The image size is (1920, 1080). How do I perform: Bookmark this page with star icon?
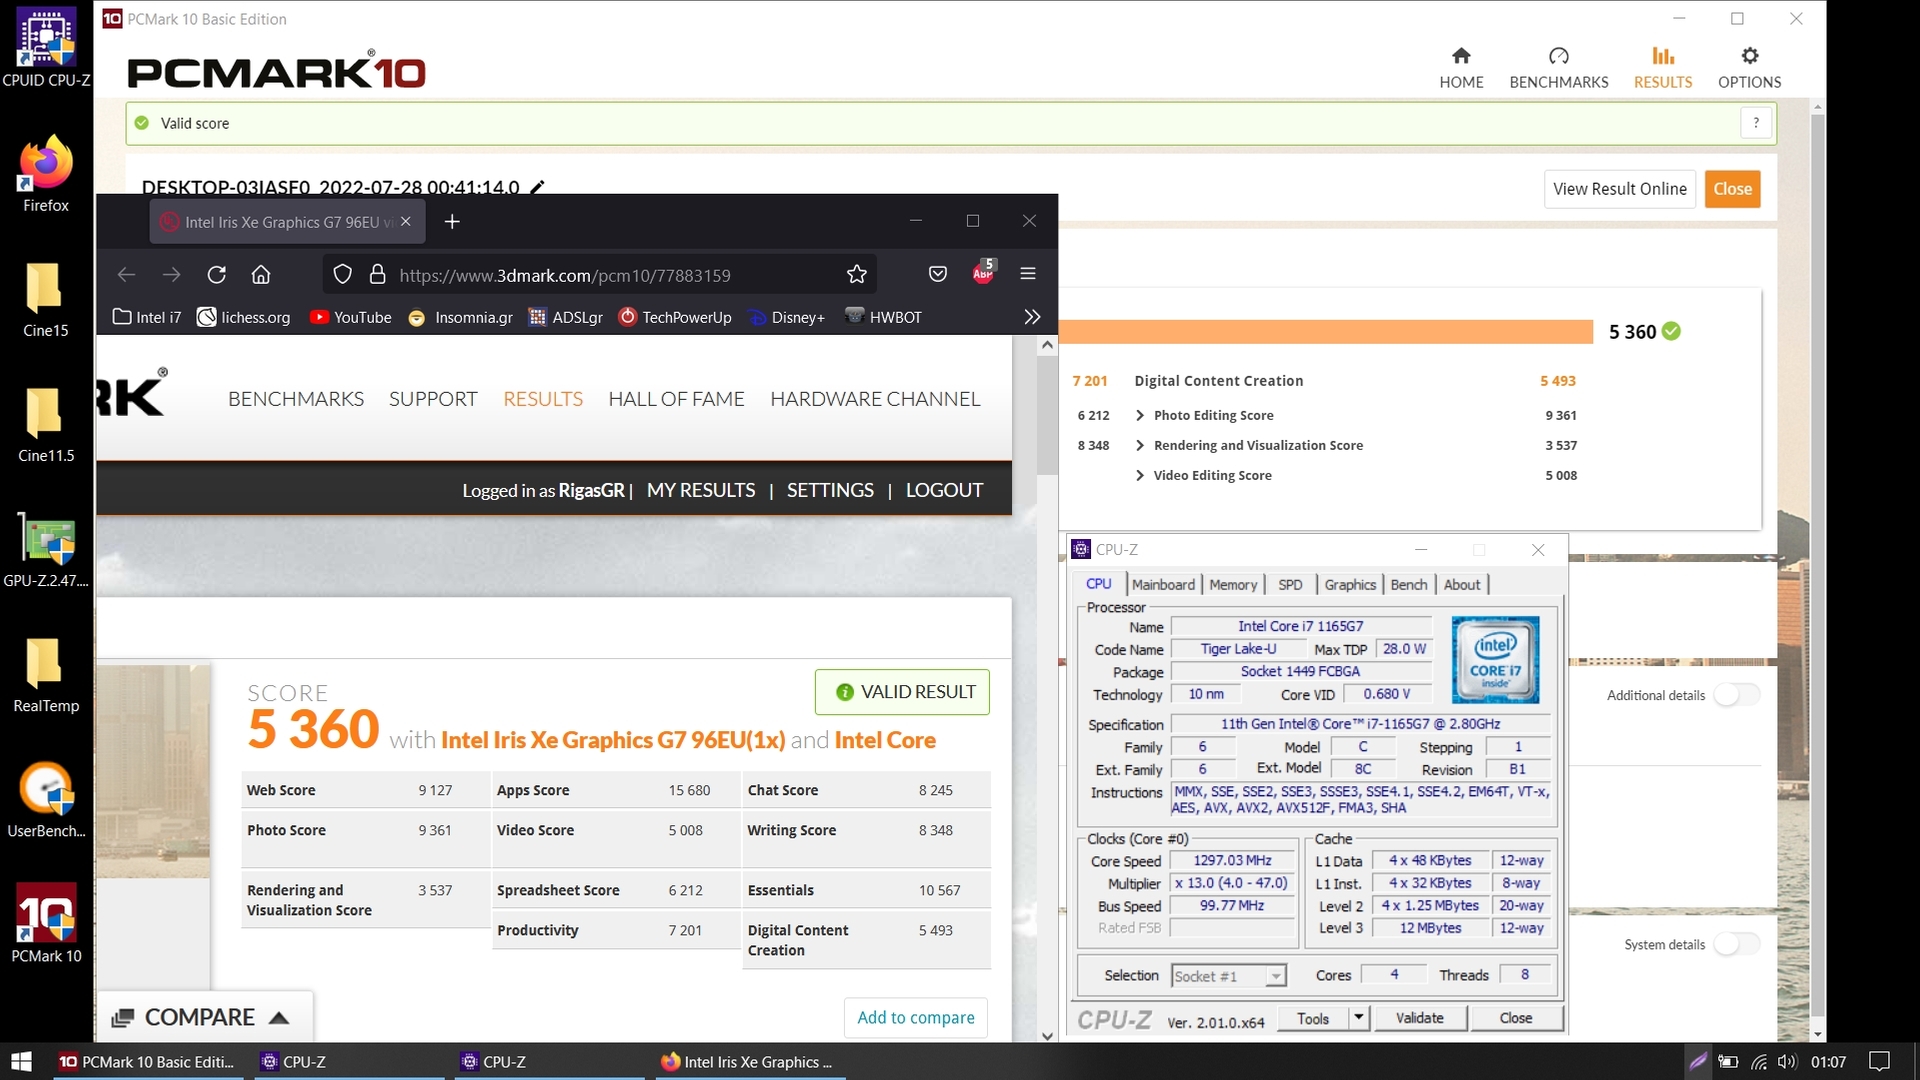tap(857, 274)
